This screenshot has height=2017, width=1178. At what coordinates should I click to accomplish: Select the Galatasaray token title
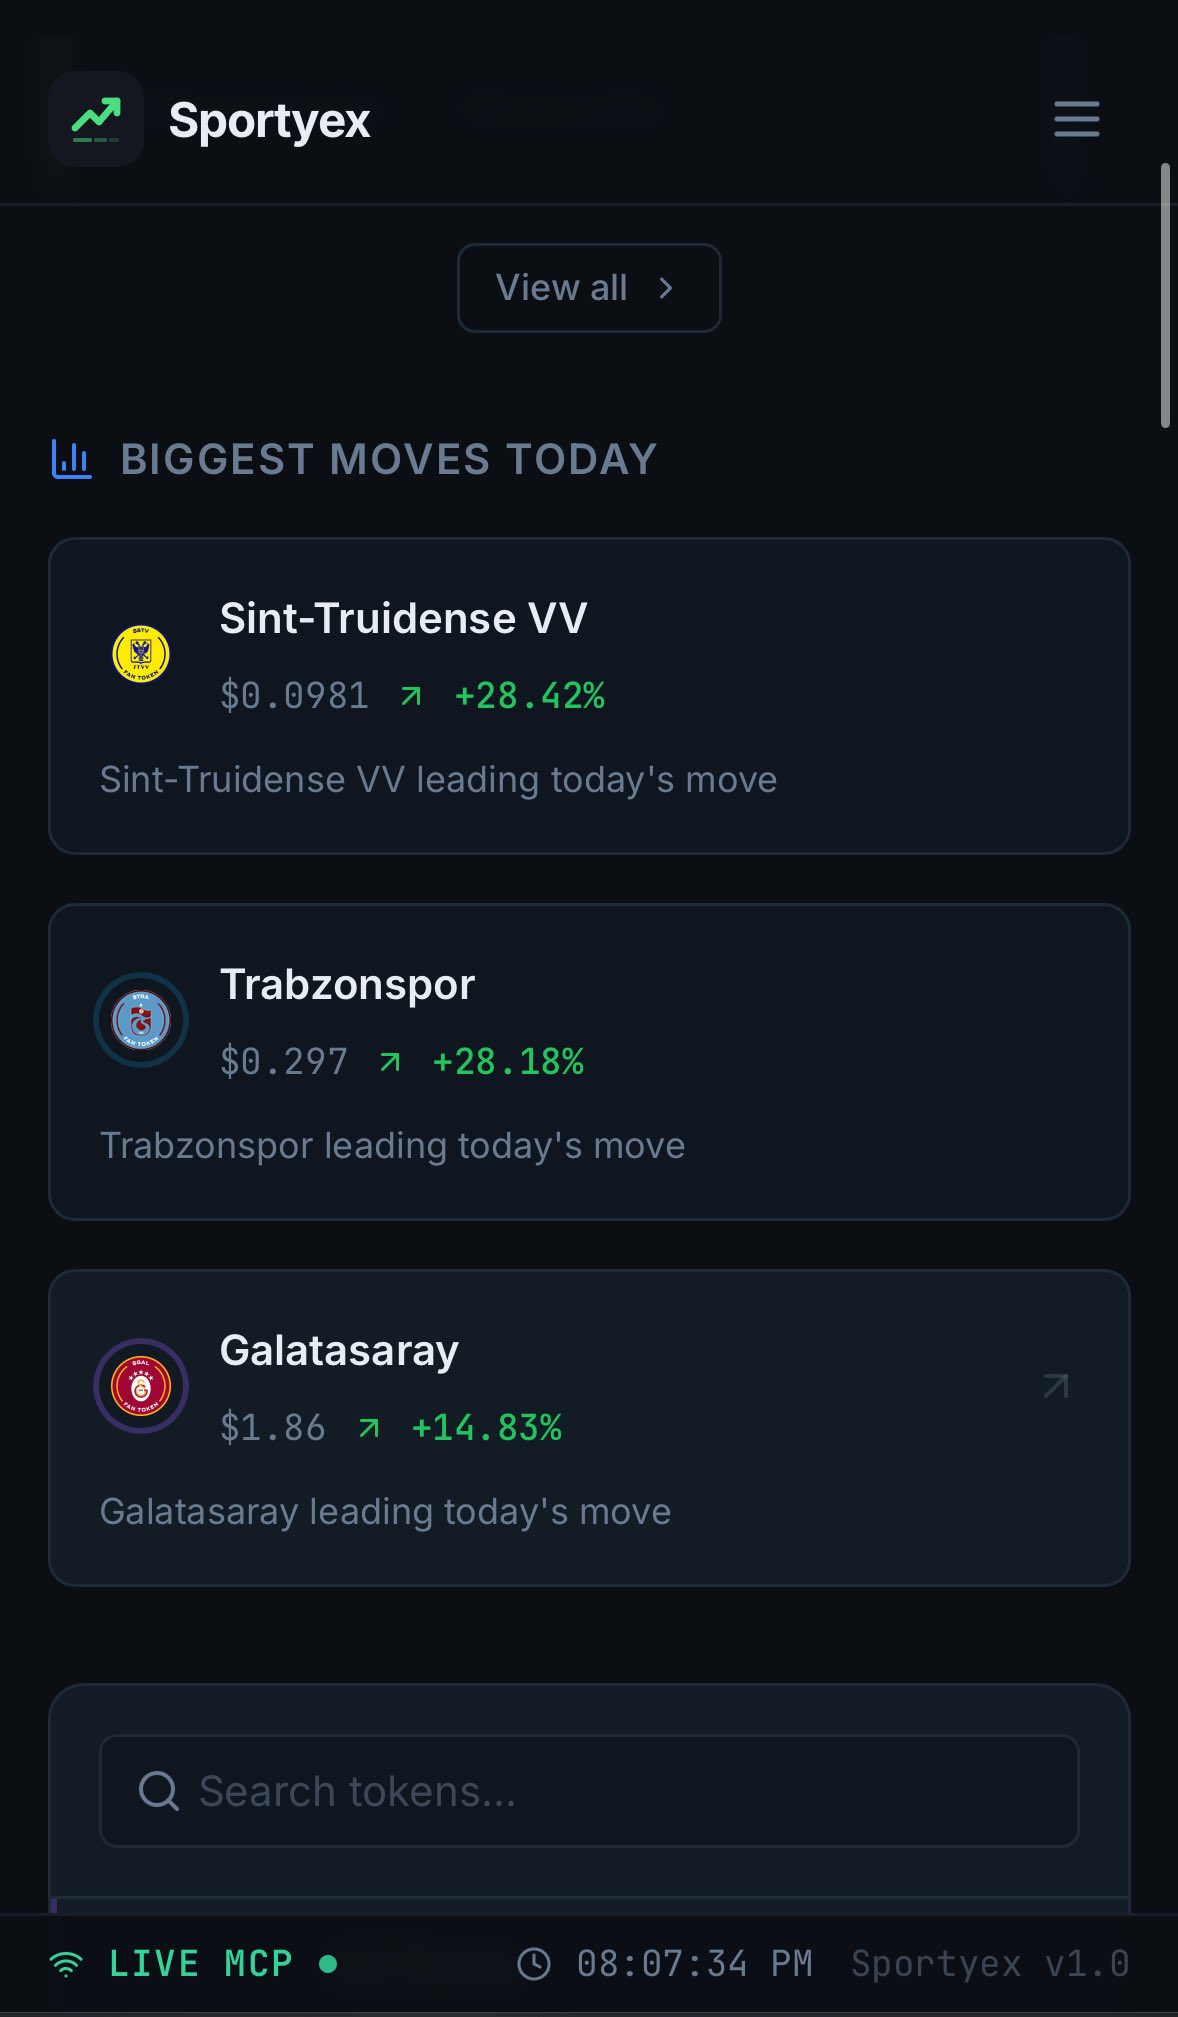click(x=339, y=1350)
